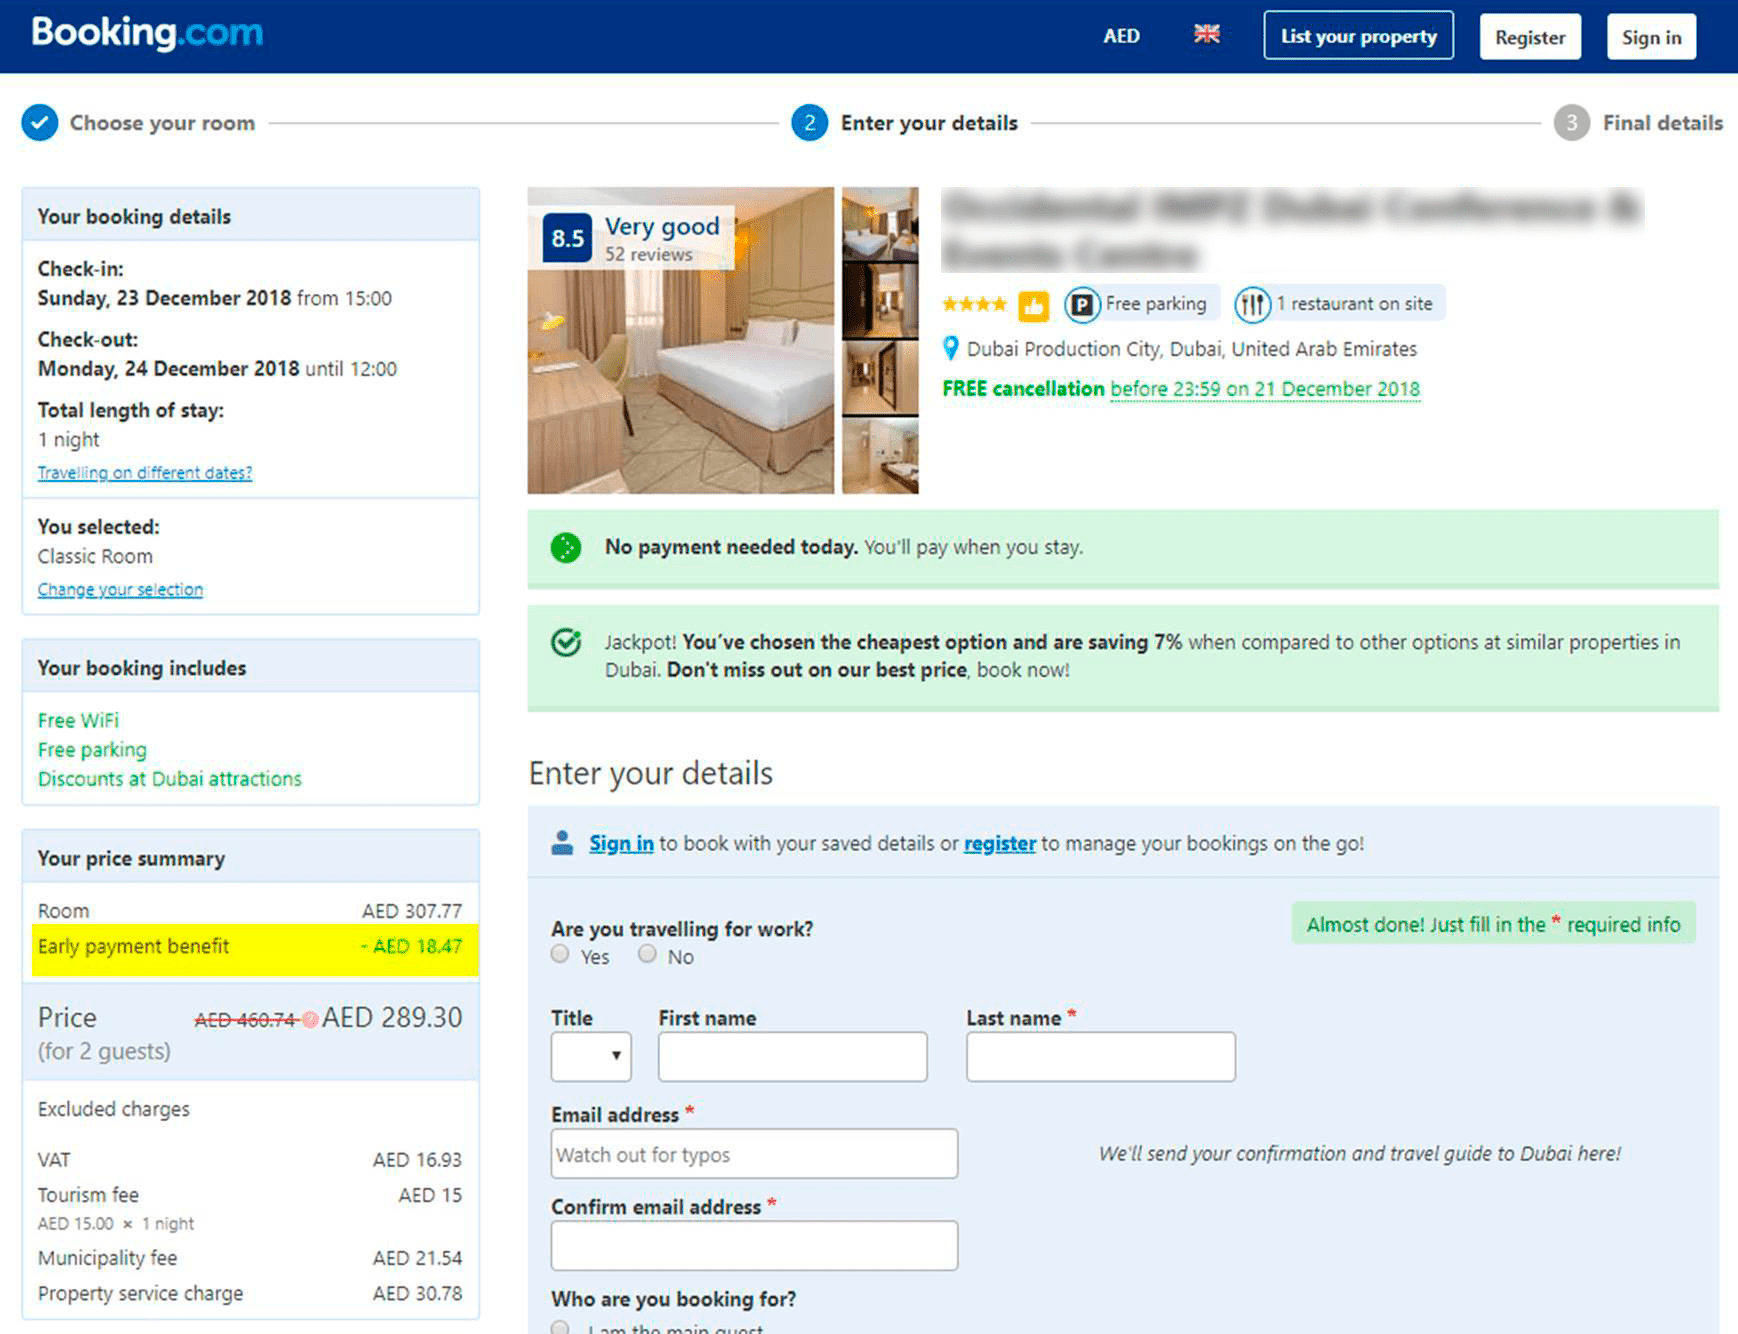Click Almost done required info notice
This screenshot has width=1738, height=1334.
click(1494, 925)
